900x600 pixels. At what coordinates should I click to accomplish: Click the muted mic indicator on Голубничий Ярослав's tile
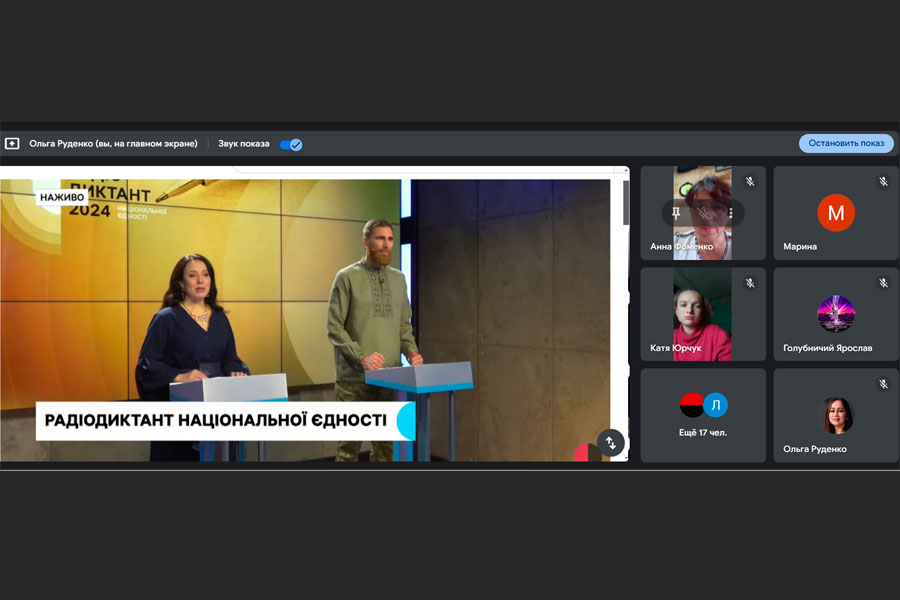883,283
